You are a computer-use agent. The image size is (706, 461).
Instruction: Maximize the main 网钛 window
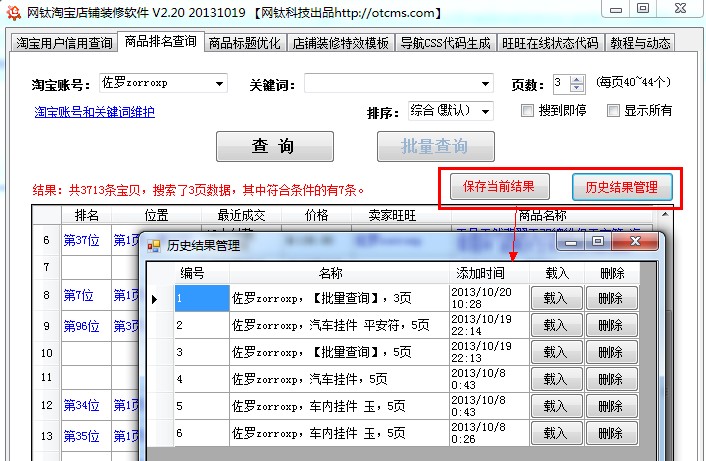(x=643, y=9)
